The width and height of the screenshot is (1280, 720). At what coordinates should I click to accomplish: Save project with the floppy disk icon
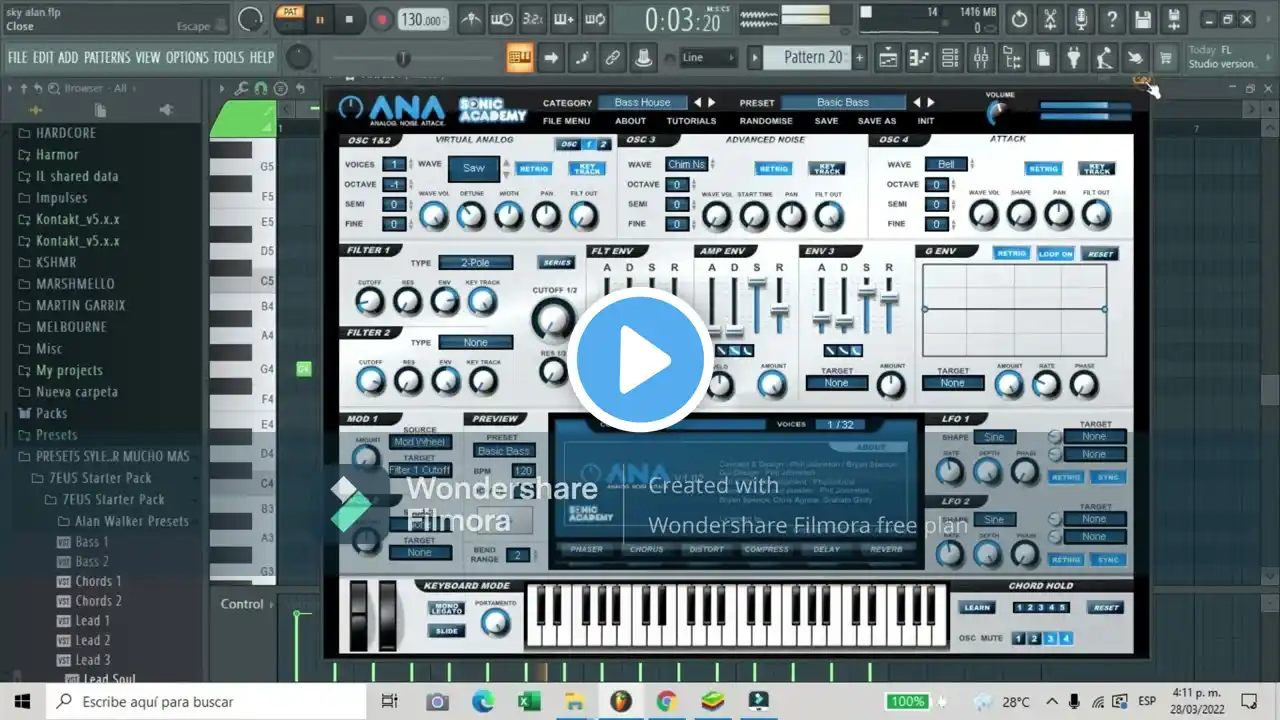click(x=1143, y=19)
